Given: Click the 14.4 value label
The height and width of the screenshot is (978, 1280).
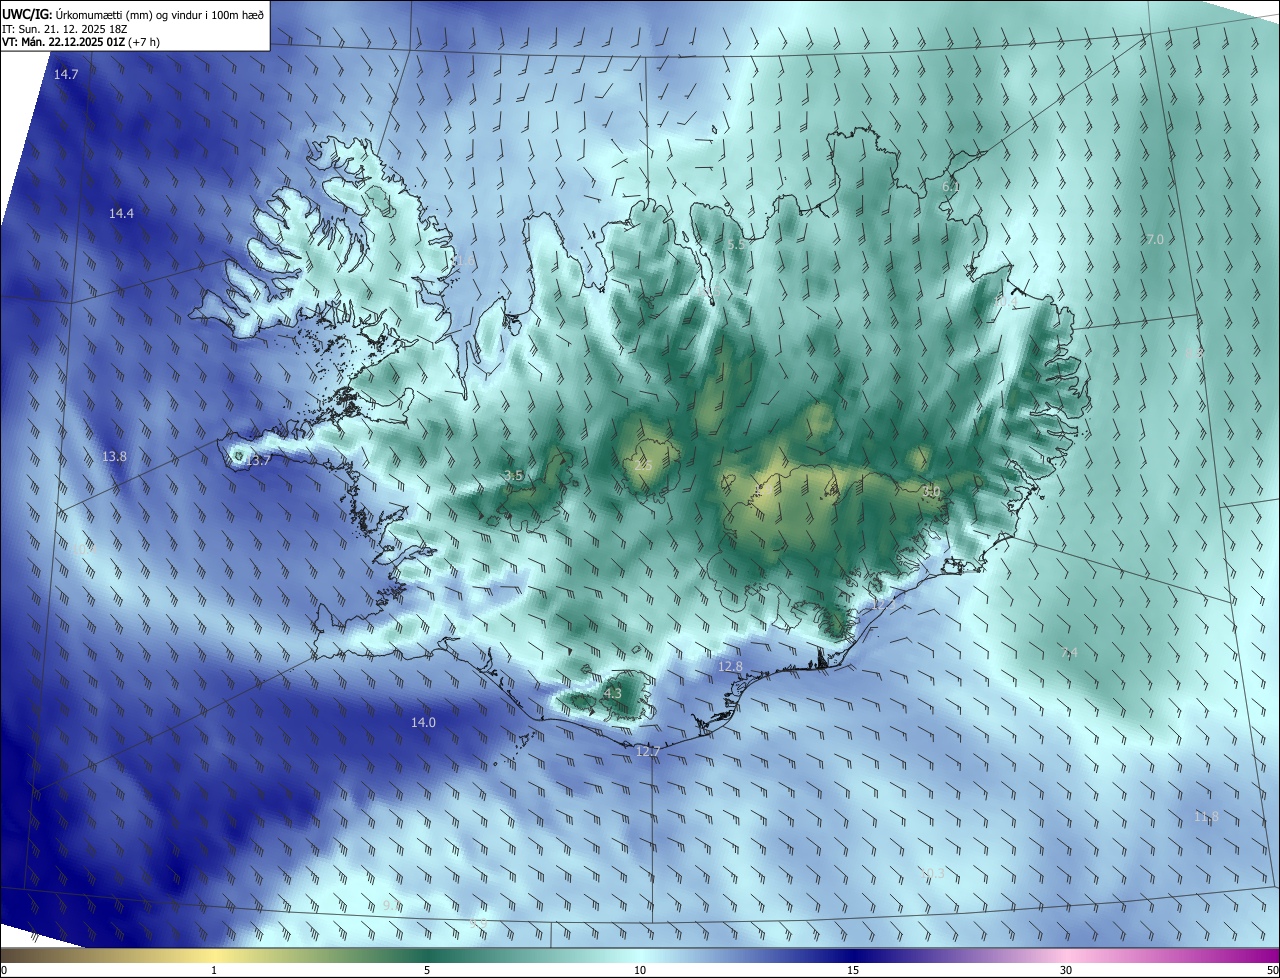Looking at the screenshot, I should pyautogui.click(x=121, y=213).
